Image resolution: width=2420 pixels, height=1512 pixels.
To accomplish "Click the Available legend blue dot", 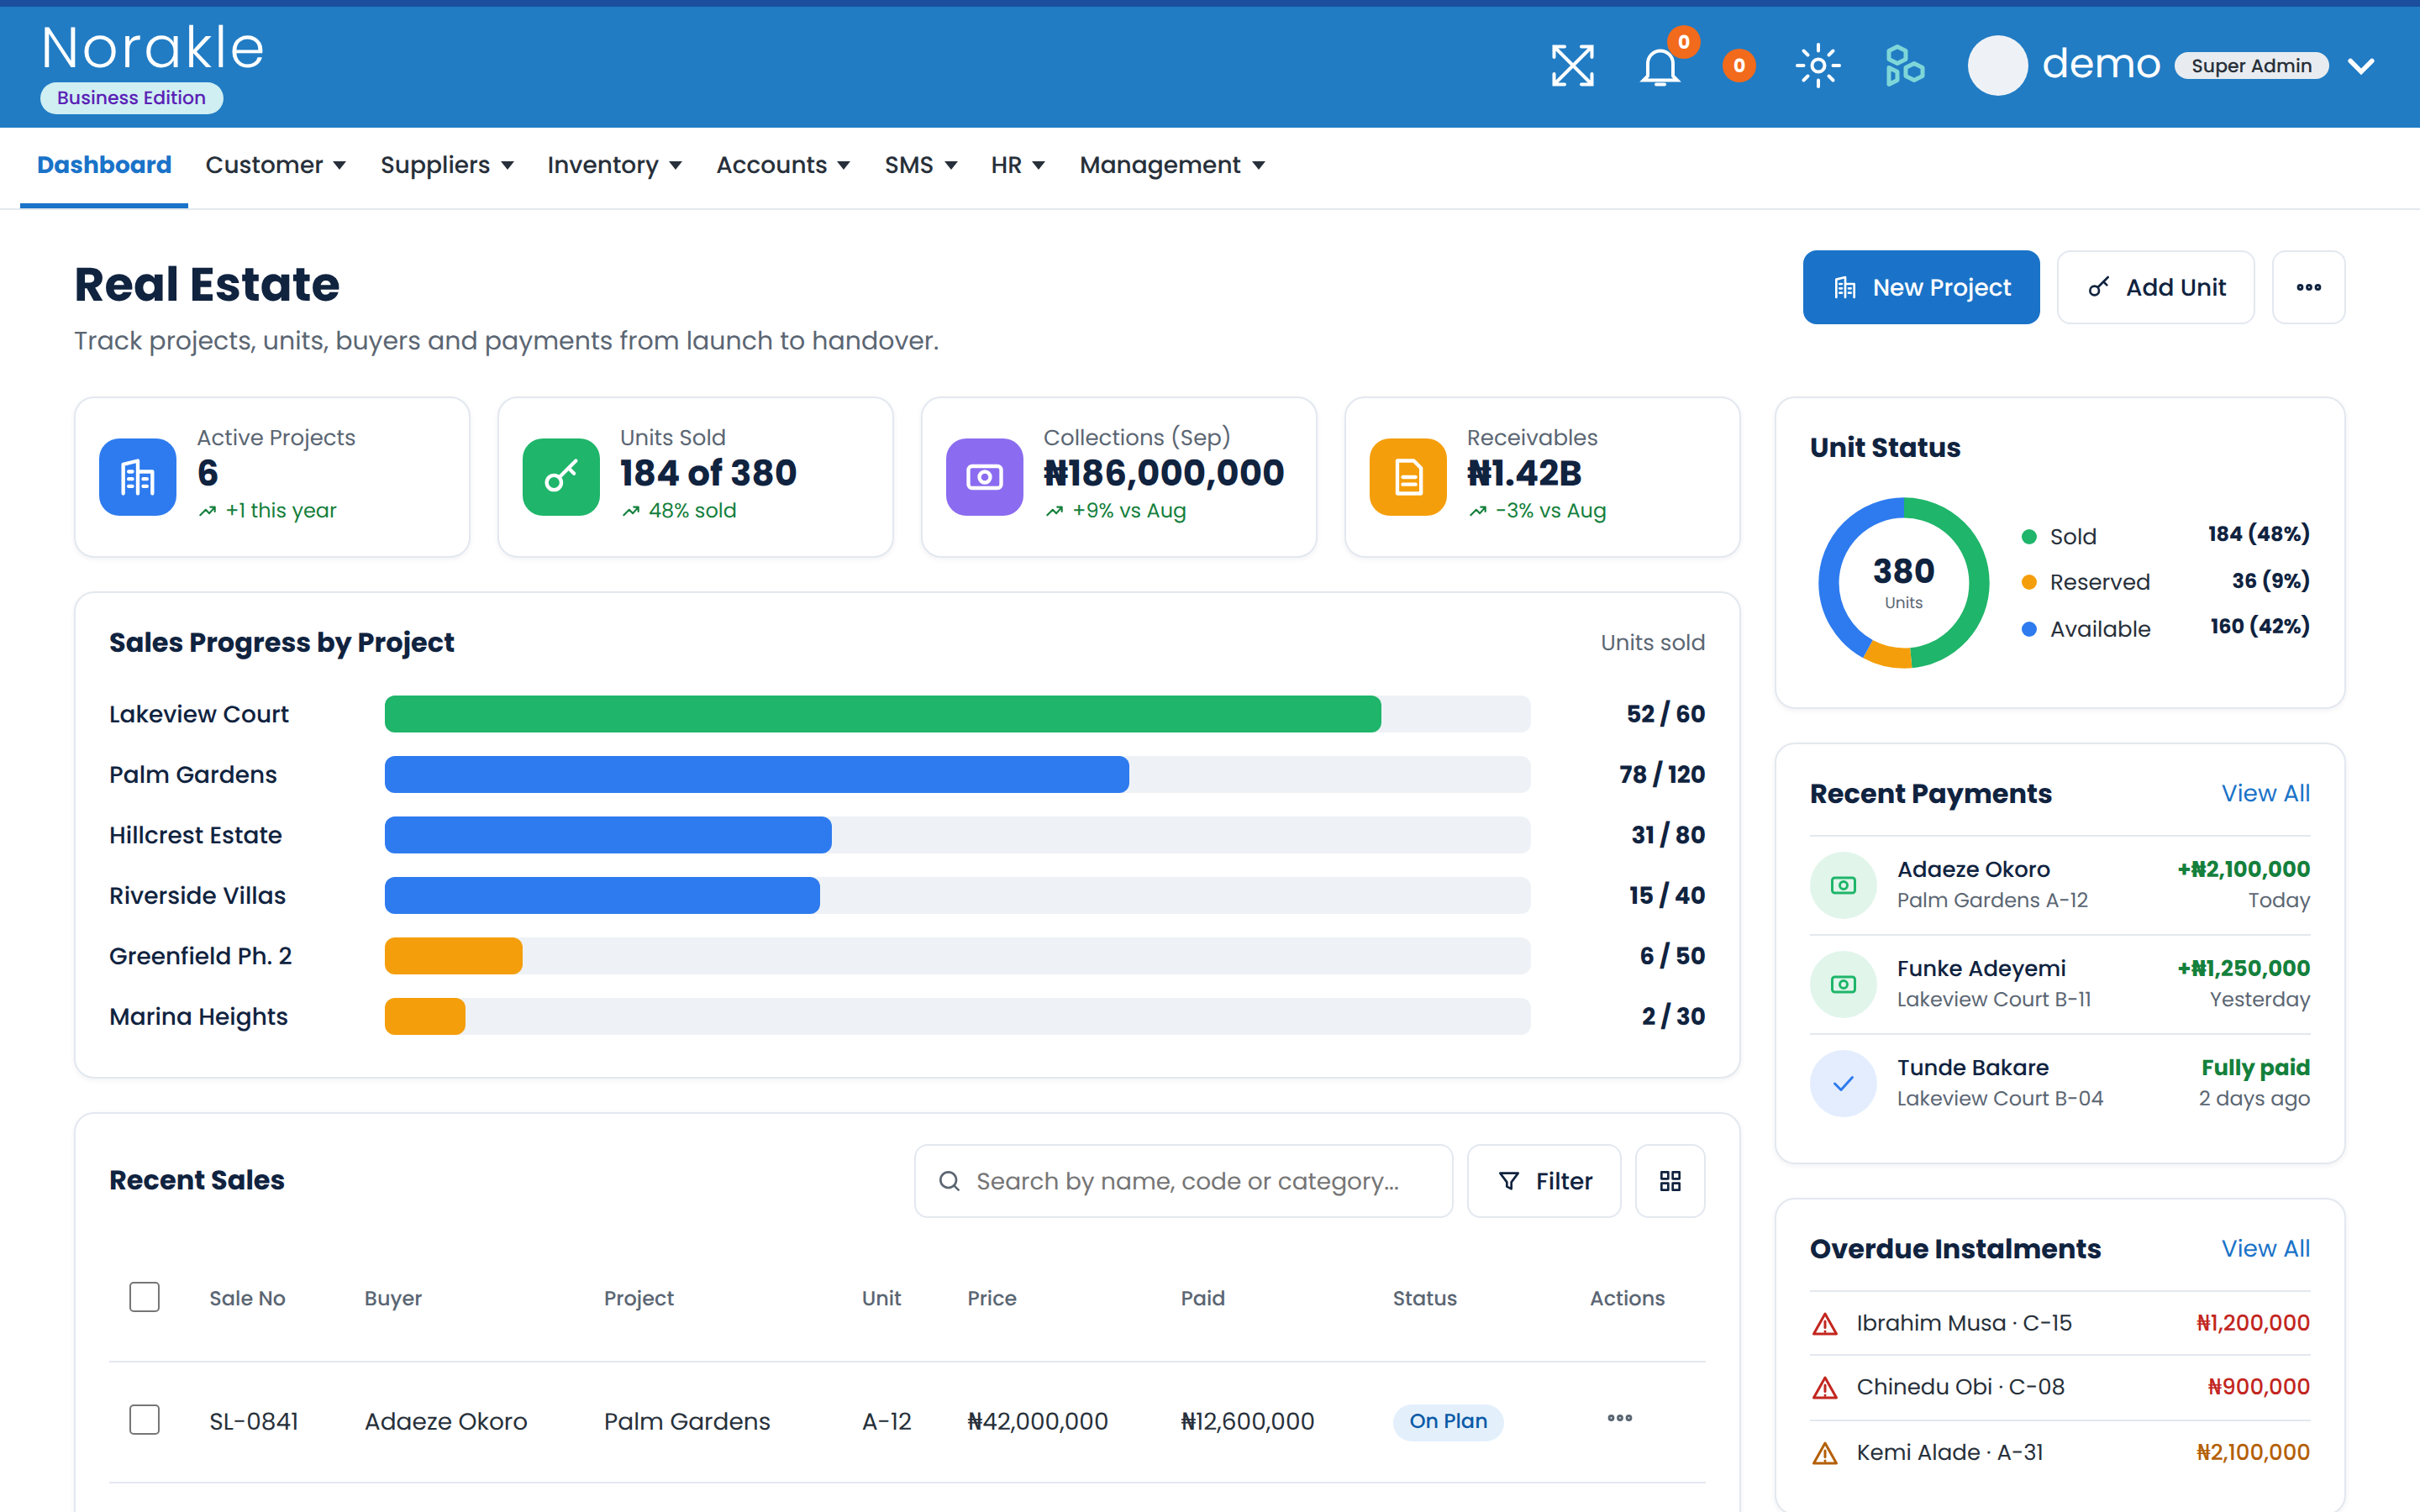I will (x=2029, y=629).
